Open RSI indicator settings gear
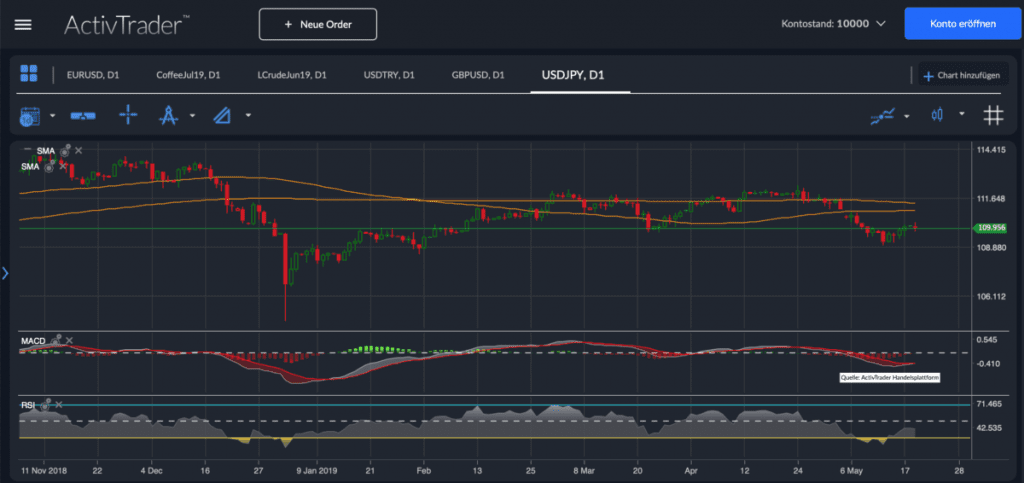The height and width of the screenshot is (483, 1024). click(44, 405)
